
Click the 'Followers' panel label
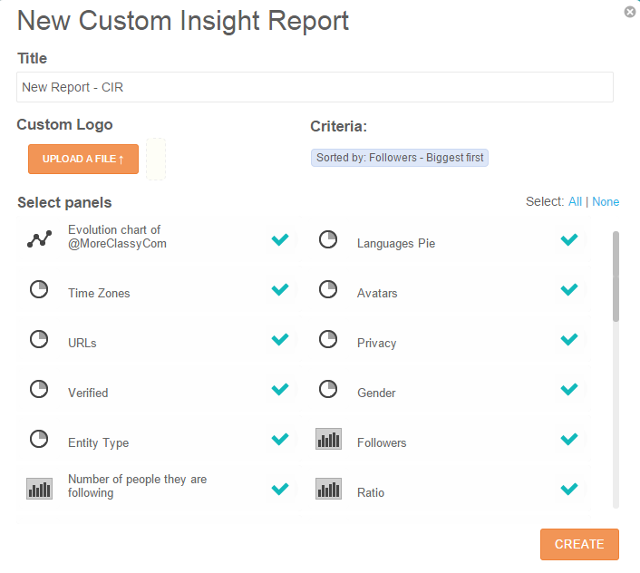tap(382, 443)
